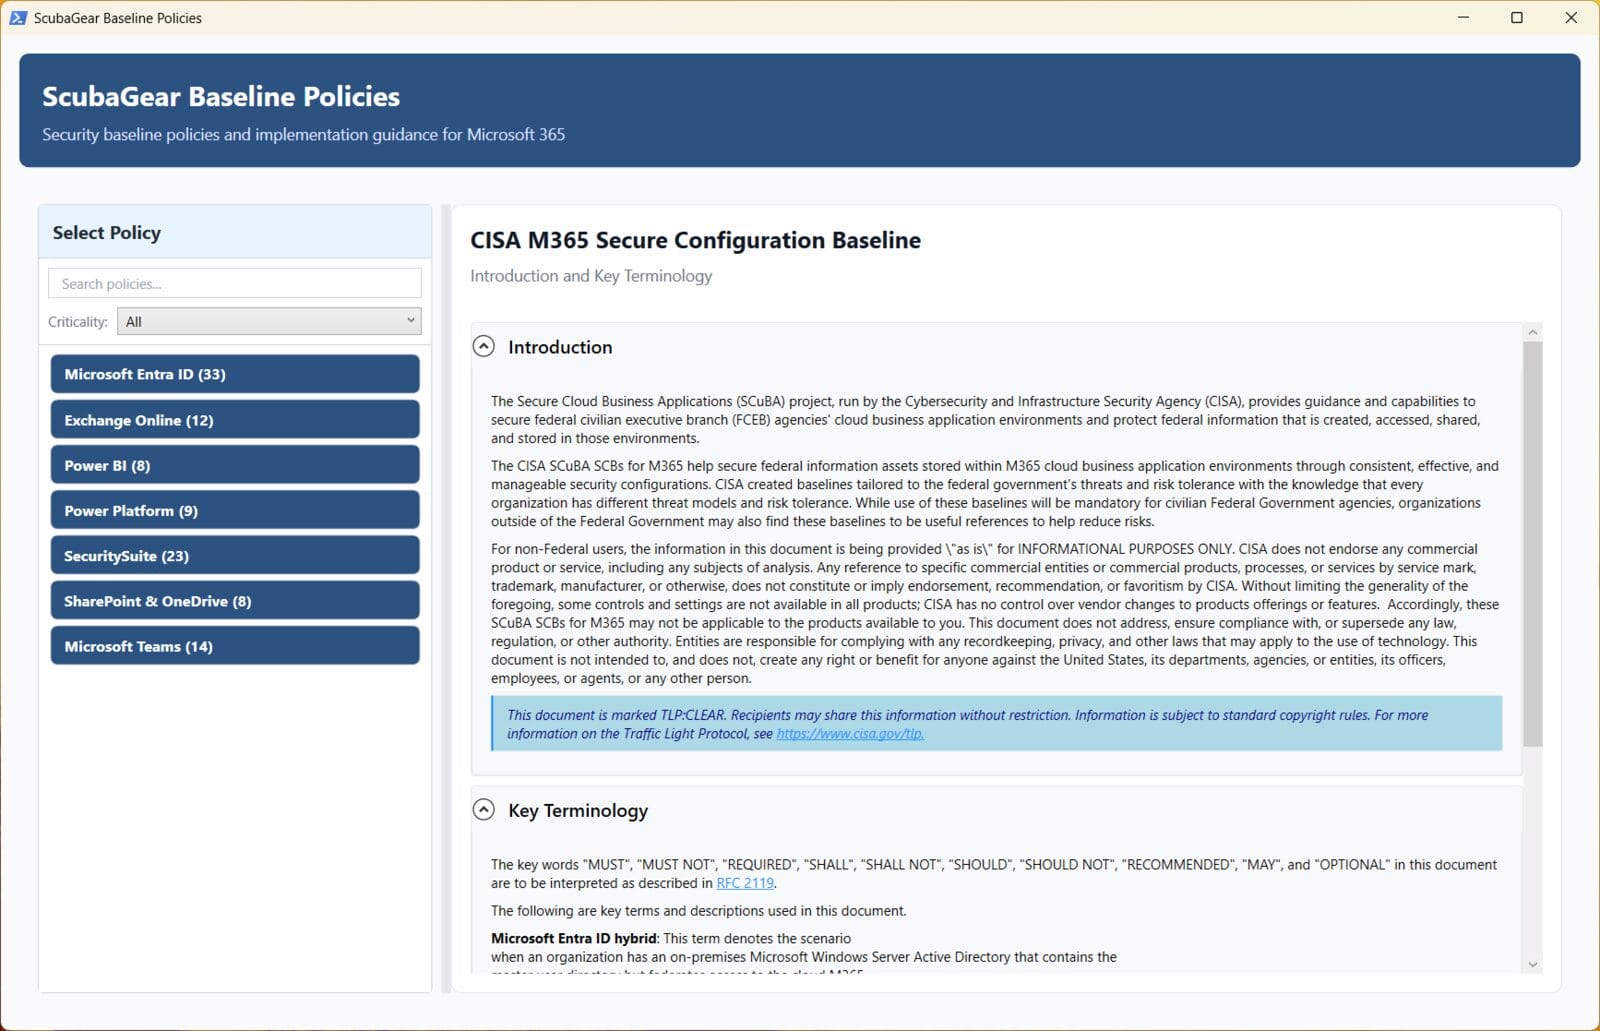Click the scrollbar down arrow
This screenshot has height=1031, width=1600.
pyautogui.click(x=1533, y=965)
